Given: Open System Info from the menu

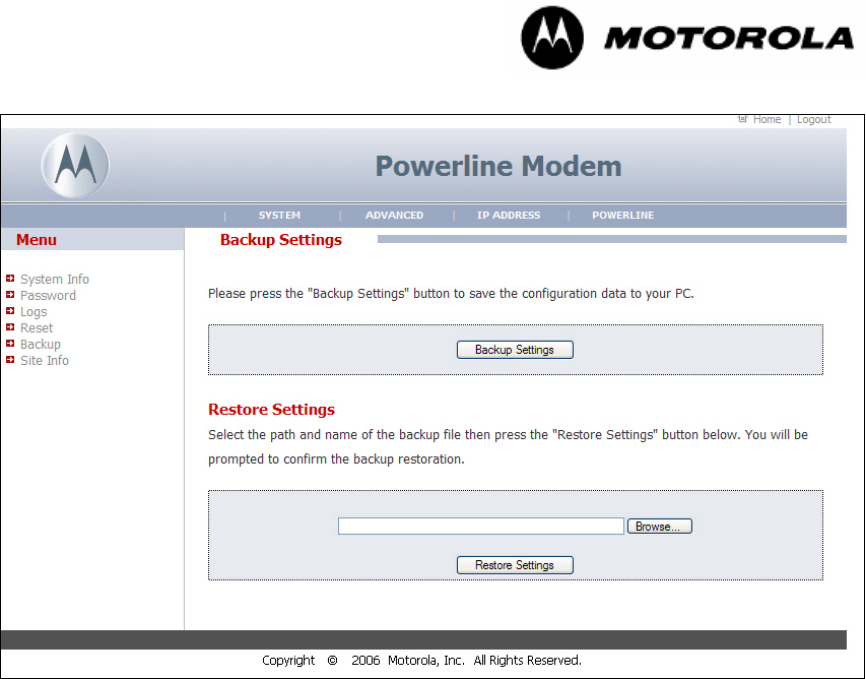Looking at the screenshot, I should (55, 279).
